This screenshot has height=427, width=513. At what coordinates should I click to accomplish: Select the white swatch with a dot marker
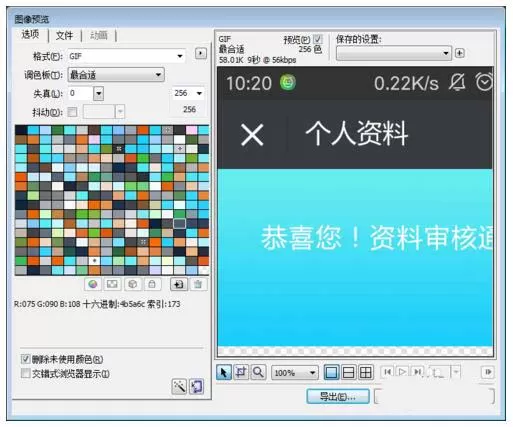pyautogui.click(x=94, y=261)
